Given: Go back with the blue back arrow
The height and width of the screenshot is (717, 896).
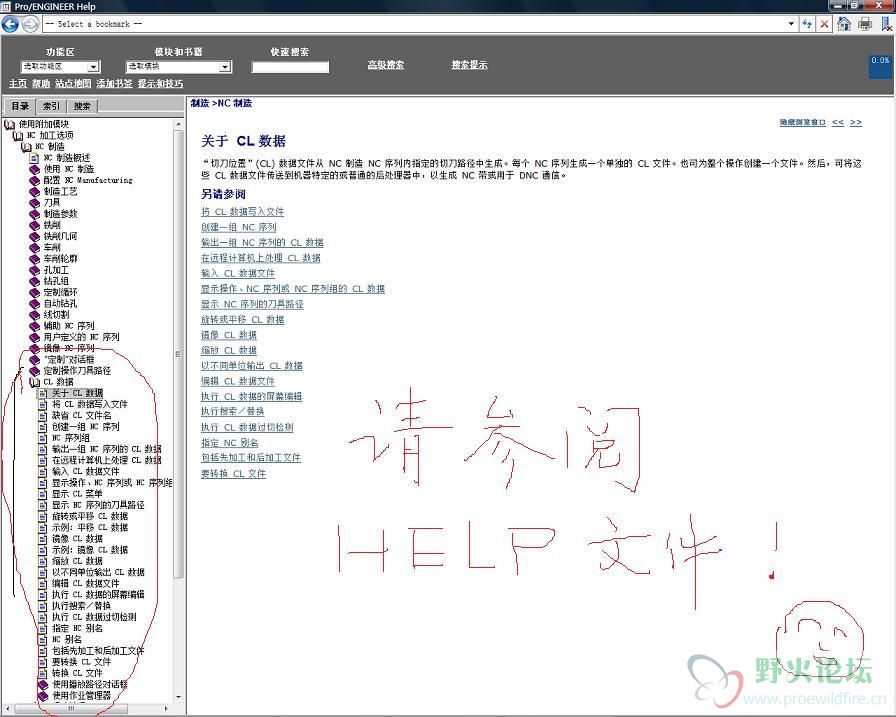Looking at the screenshot, I should pyautogui.click(x=10, y=24).
